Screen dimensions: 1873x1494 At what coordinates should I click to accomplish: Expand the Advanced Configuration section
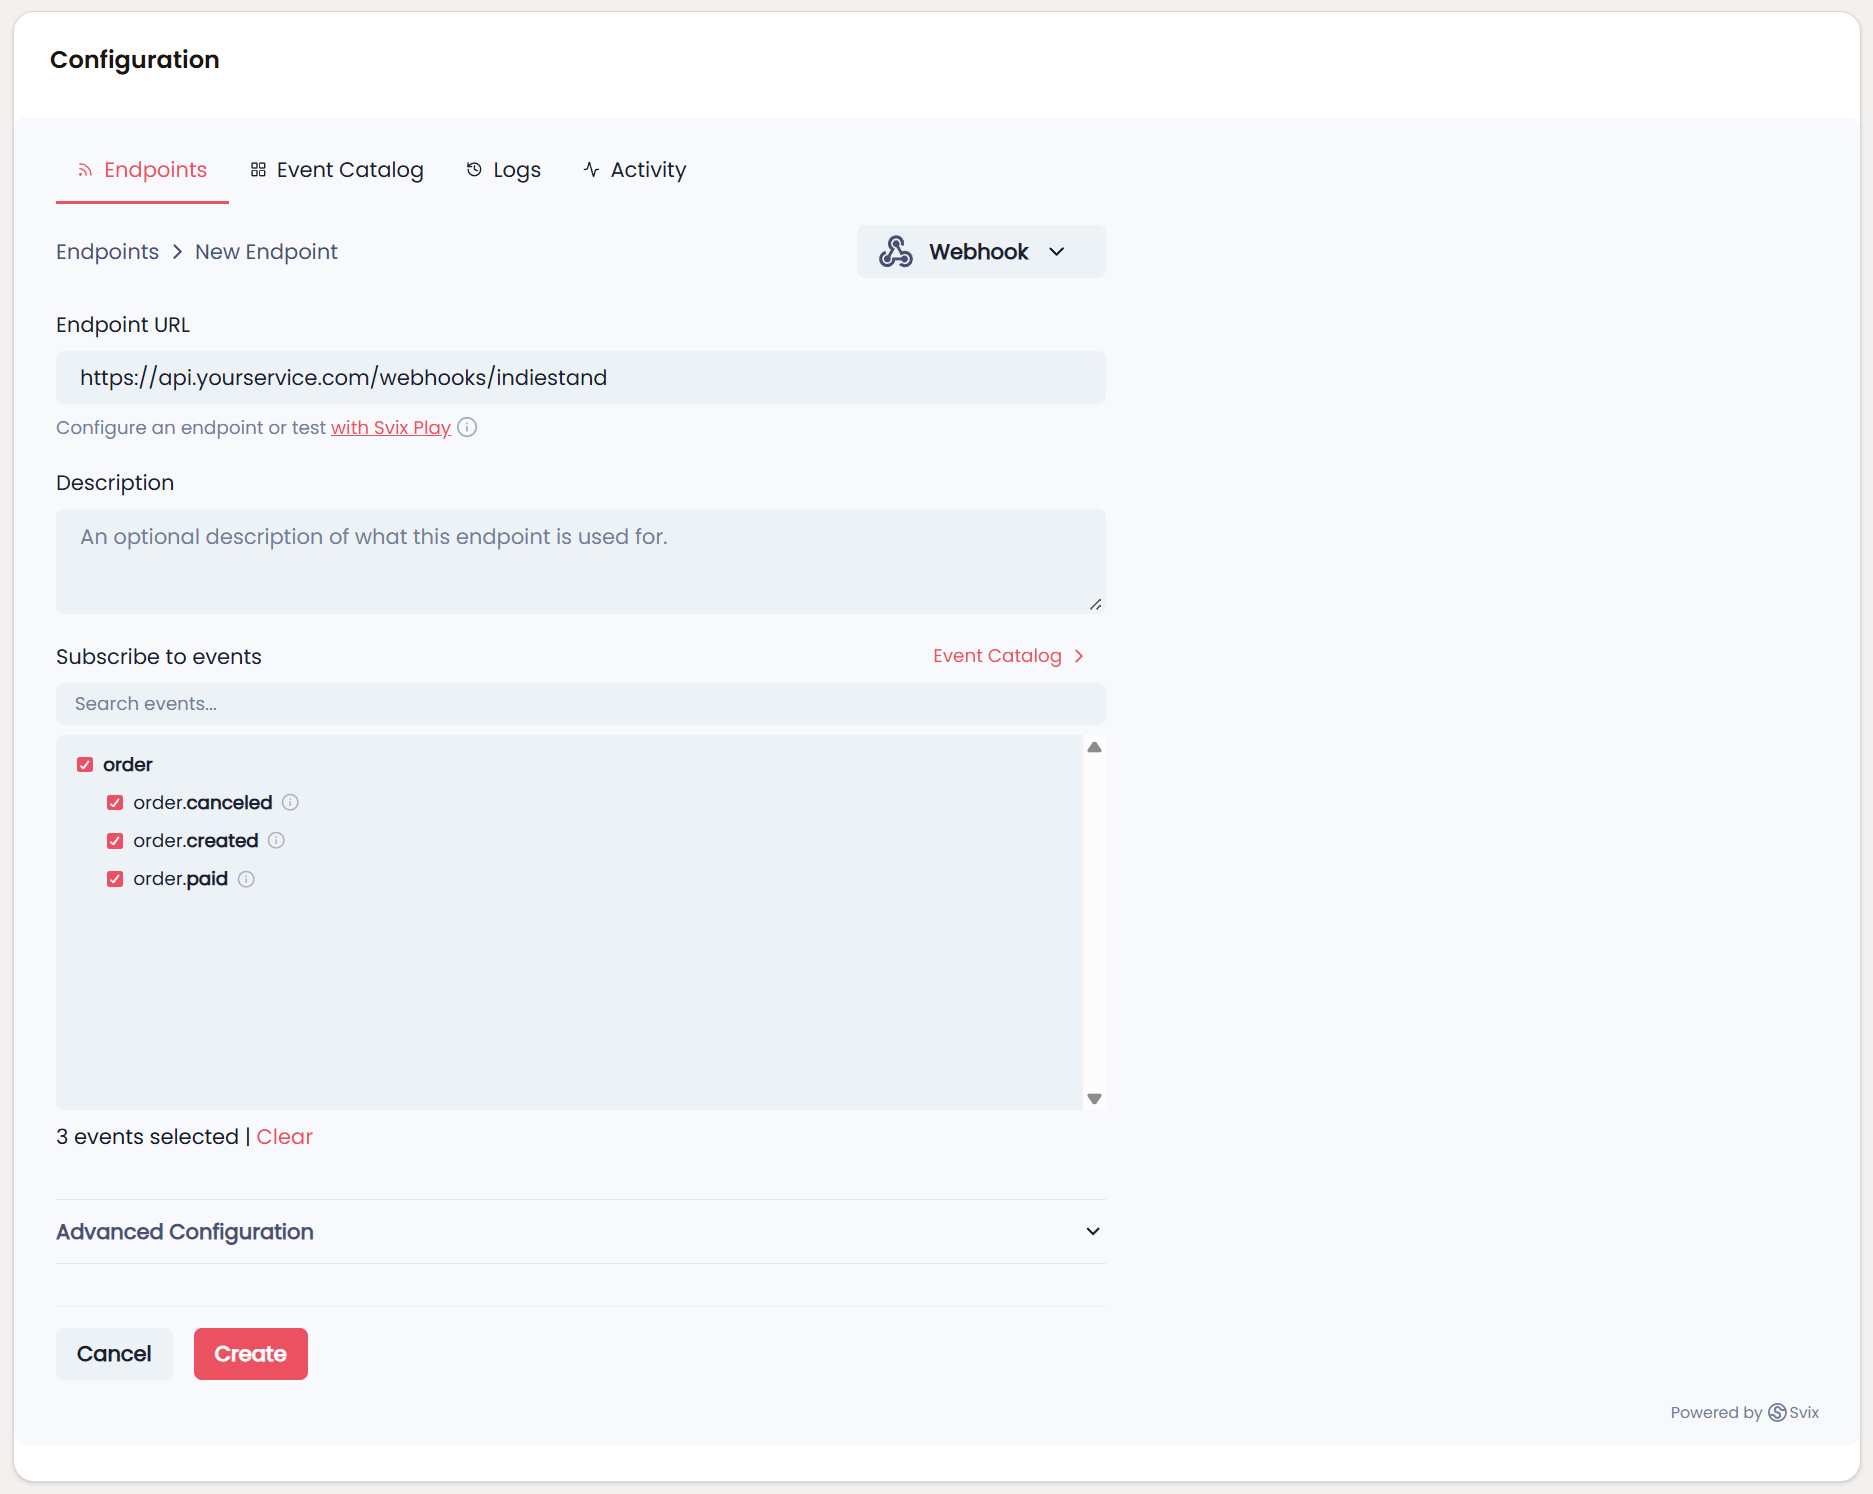pos(1092,1231)
